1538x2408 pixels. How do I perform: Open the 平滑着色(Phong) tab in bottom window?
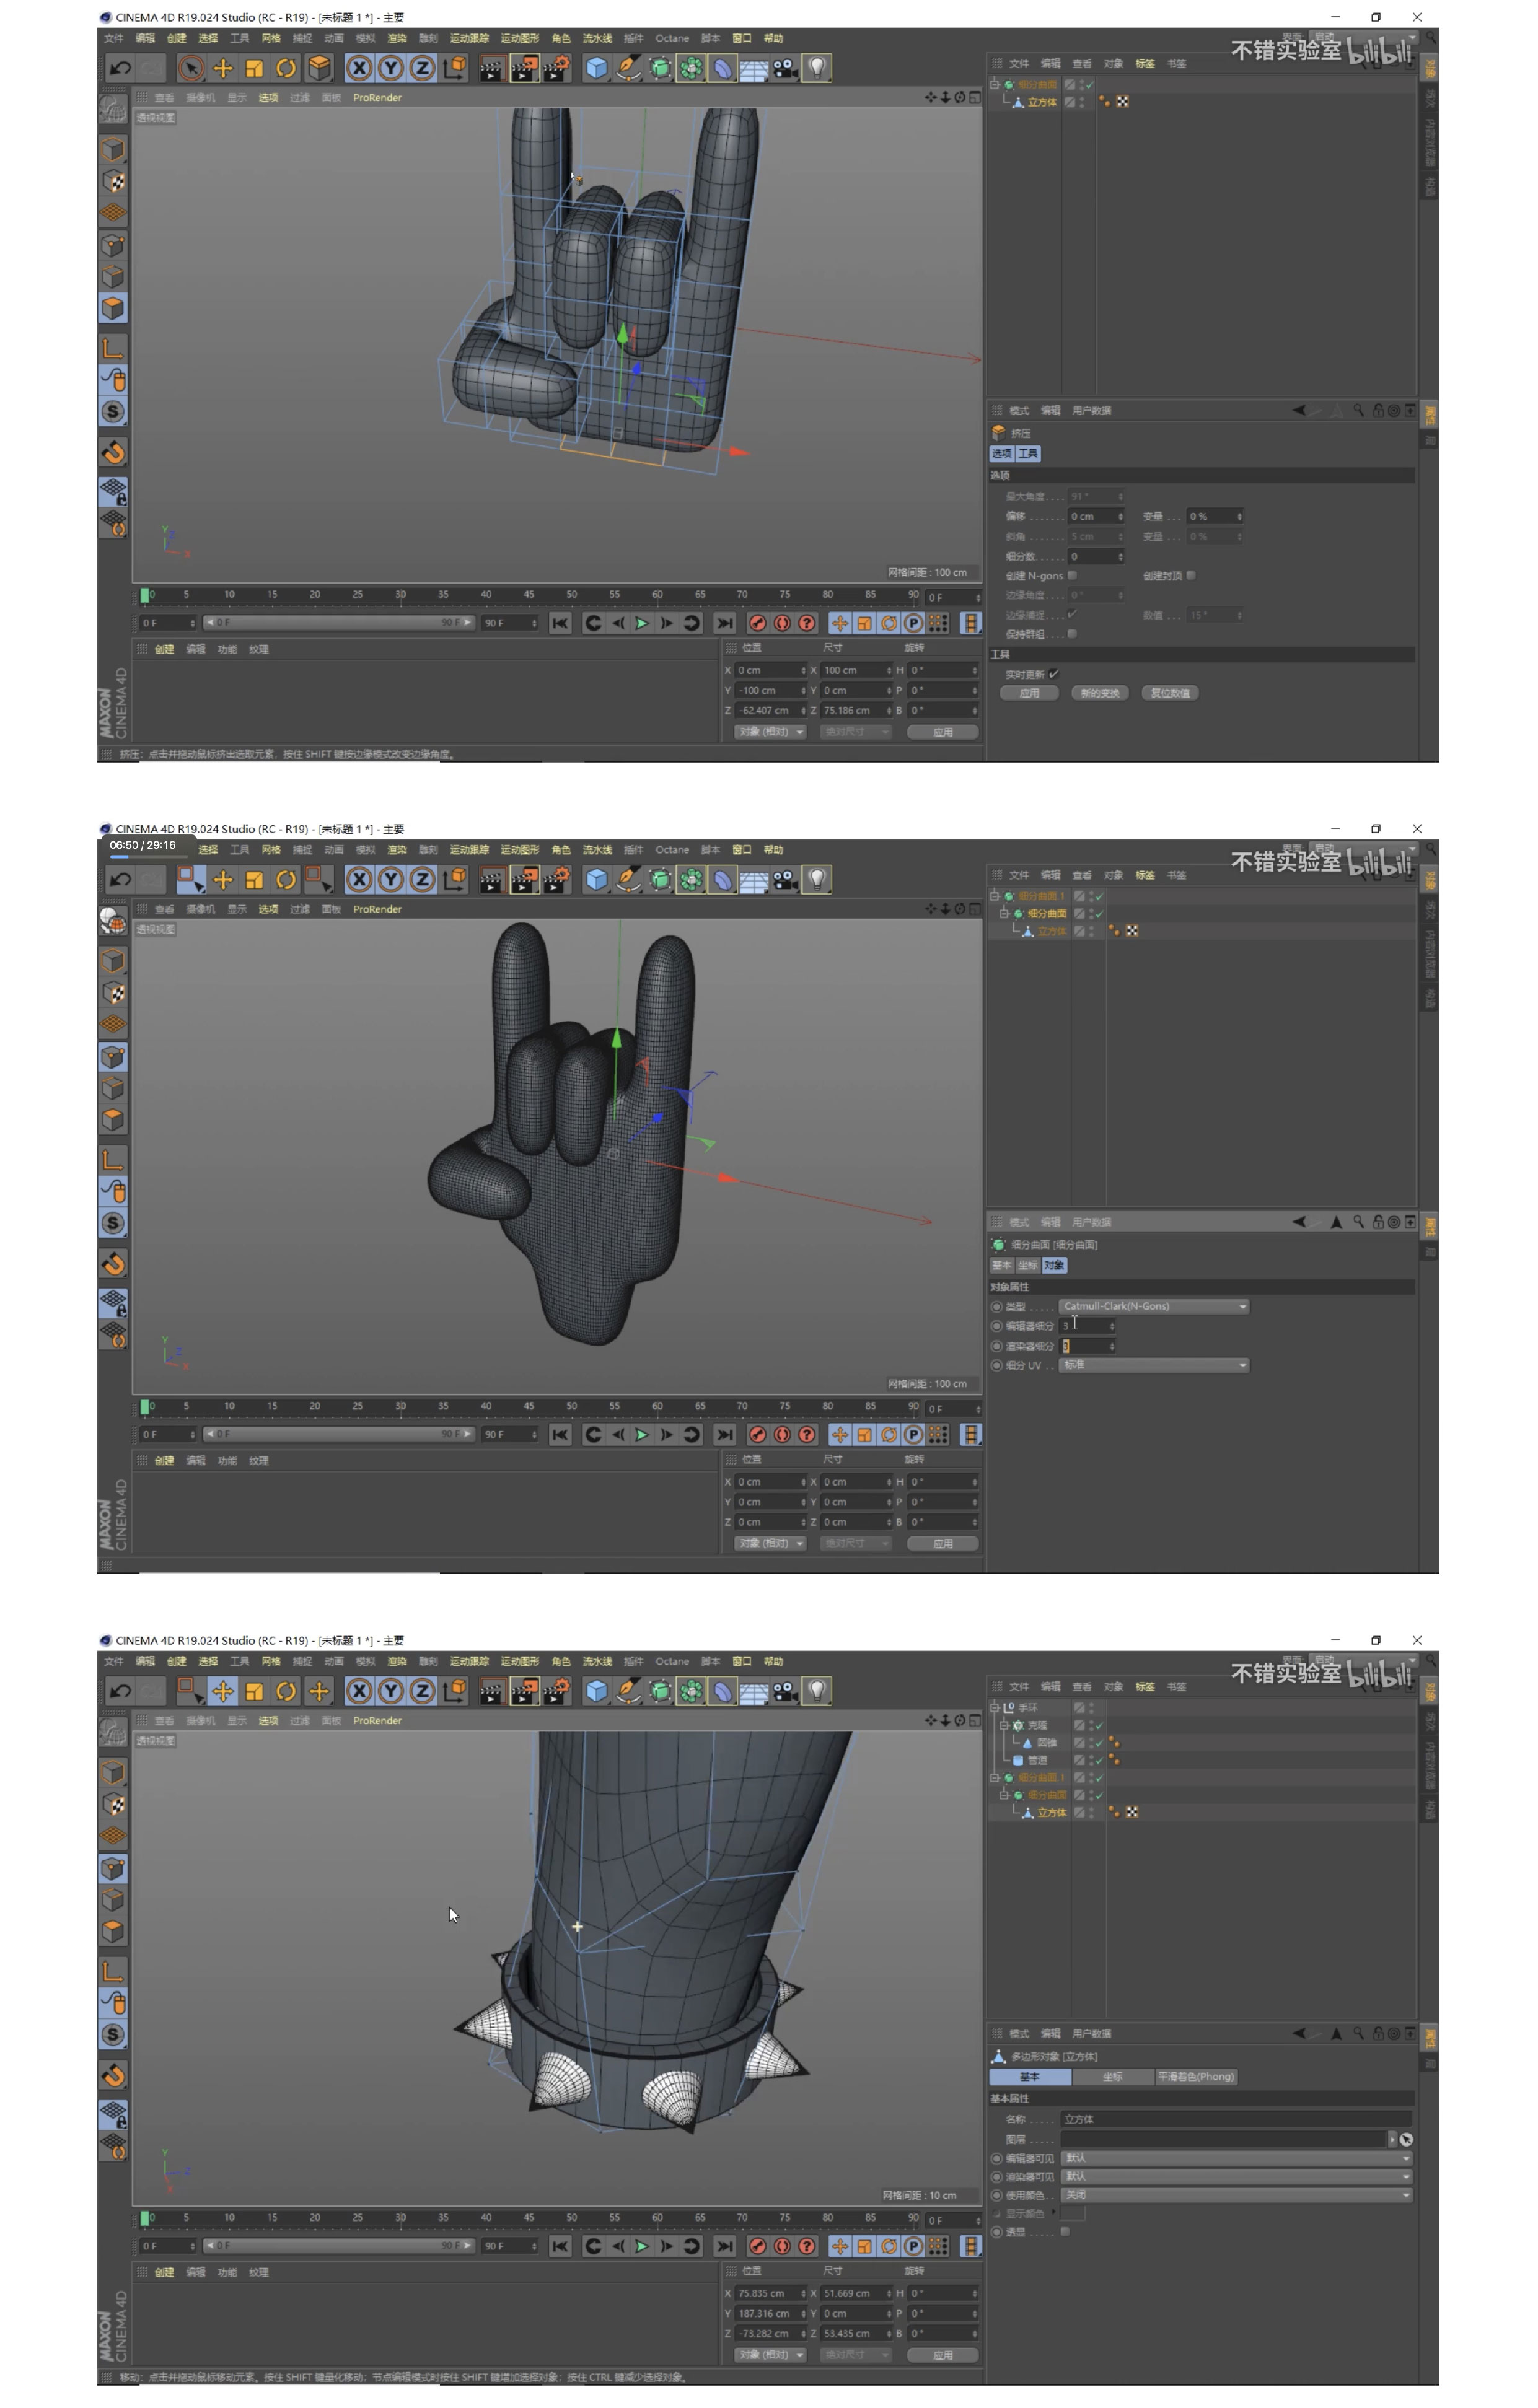pyautogui.click(x=1196, y=2077)
